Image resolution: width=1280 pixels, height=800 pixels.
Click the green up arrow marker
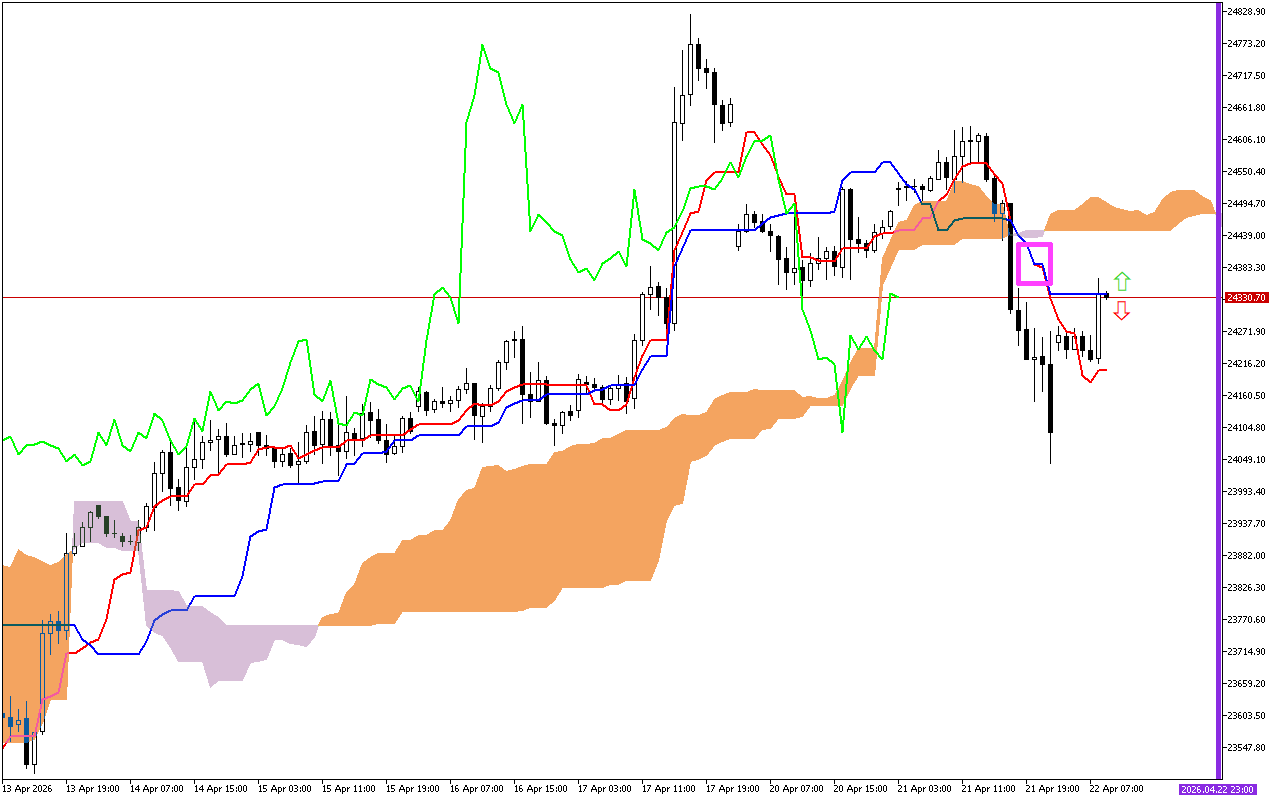coord(1122,281)
